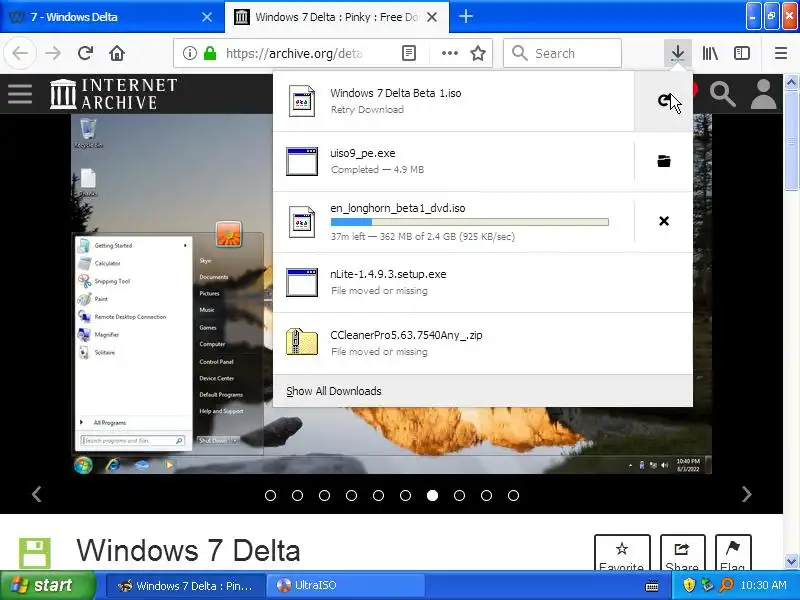
Task: Click the Internet Archive logo
Action: 114,93
